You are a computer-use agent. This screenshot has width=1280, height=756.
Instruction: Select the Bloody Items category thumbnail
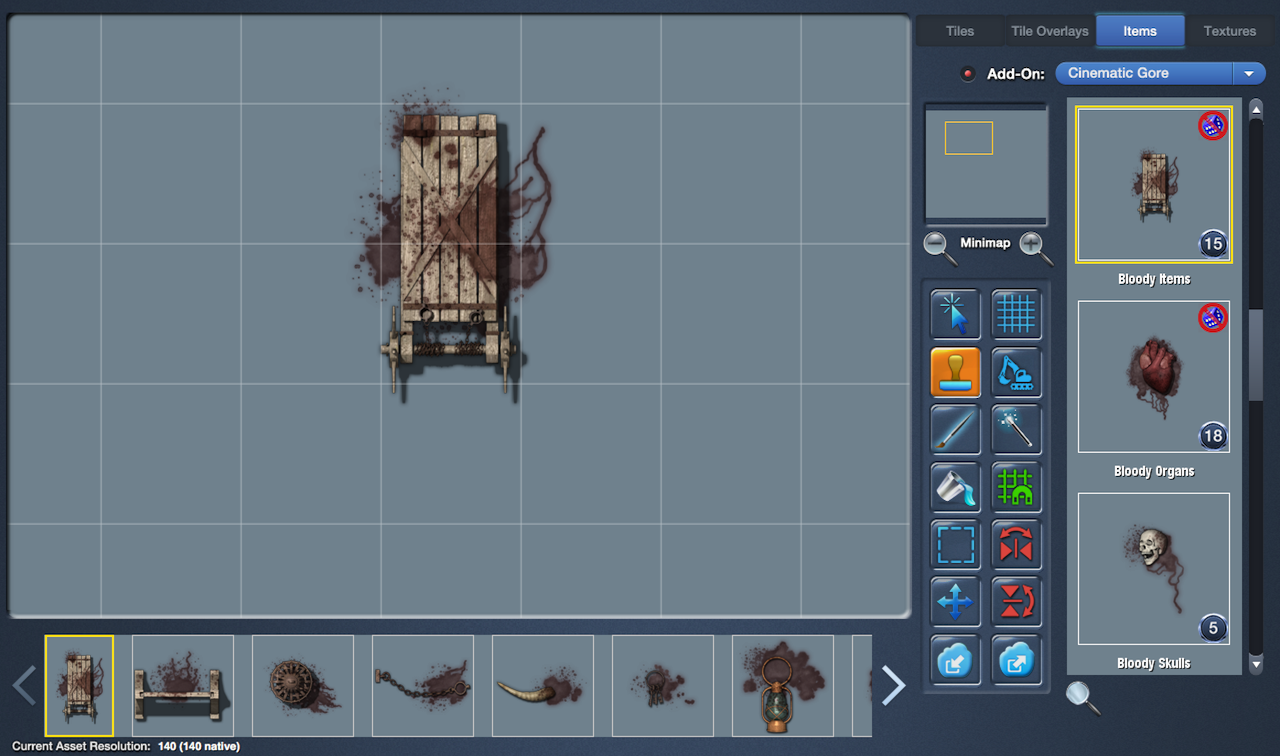click(x=1154, y=185)
